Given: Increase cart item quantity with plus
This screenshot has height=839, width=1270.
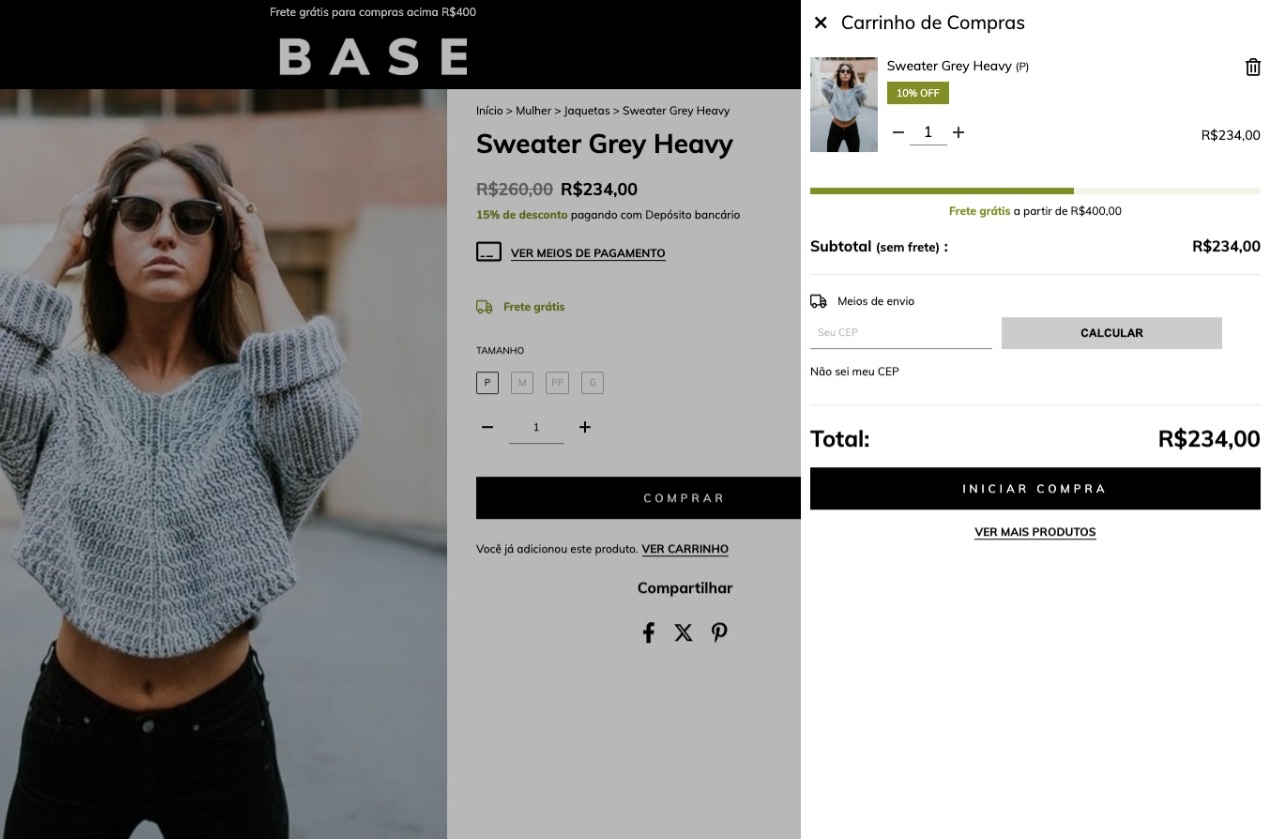Looking at the screenshot, I should [958, 132].
